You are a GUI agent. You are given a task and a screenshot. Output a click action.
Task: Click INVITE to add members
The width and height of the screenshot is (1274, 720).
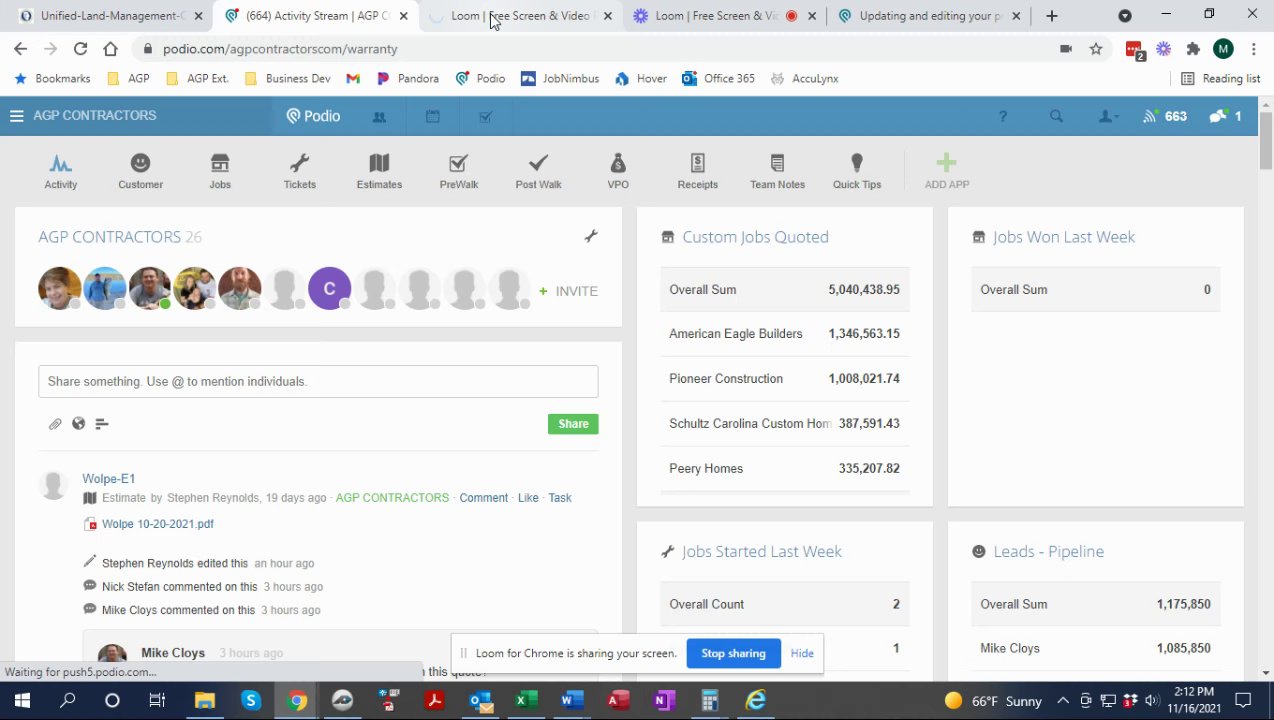[568, 291]
